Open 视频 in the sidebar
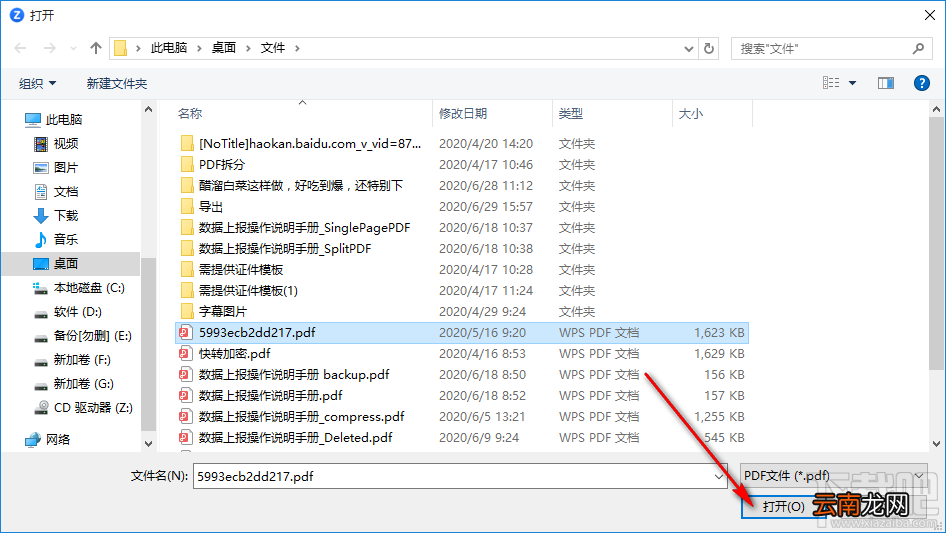 click(56, 144)
